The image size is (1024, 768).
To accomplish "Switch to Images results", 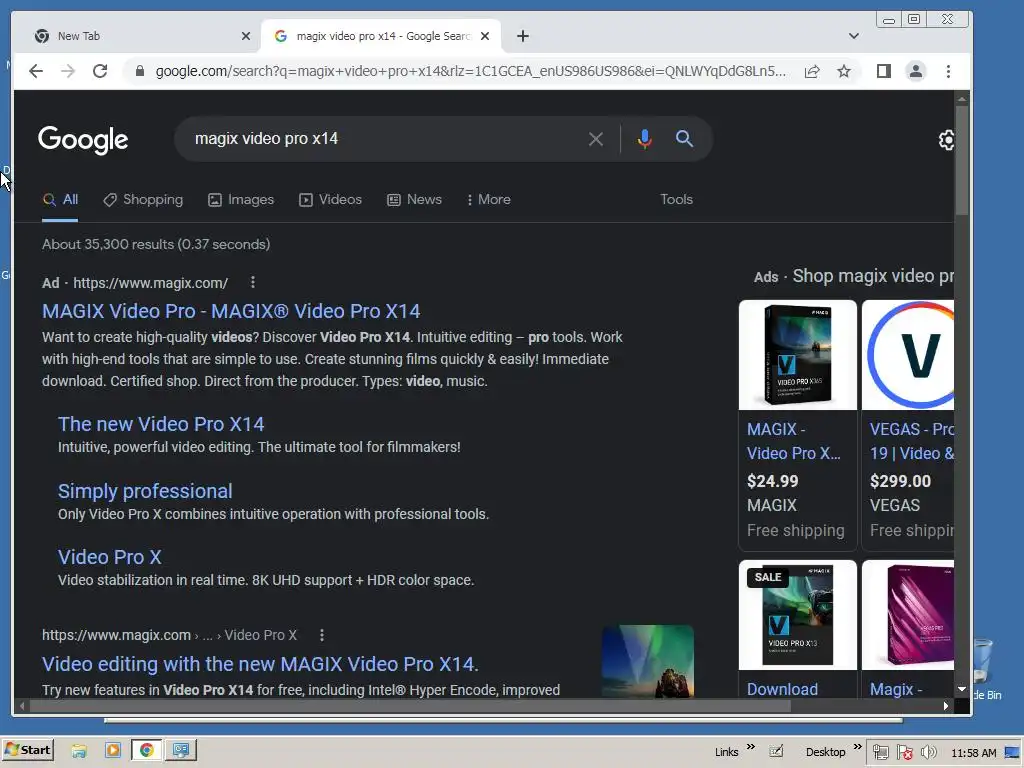I will coord(241,200).
